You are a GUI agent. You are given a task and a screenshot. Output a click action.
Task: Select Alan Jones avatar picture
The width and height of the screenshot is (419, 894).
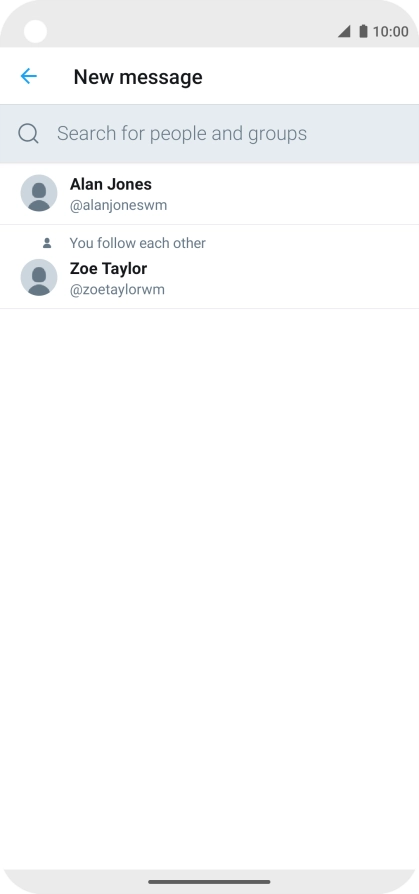[39, 193]
